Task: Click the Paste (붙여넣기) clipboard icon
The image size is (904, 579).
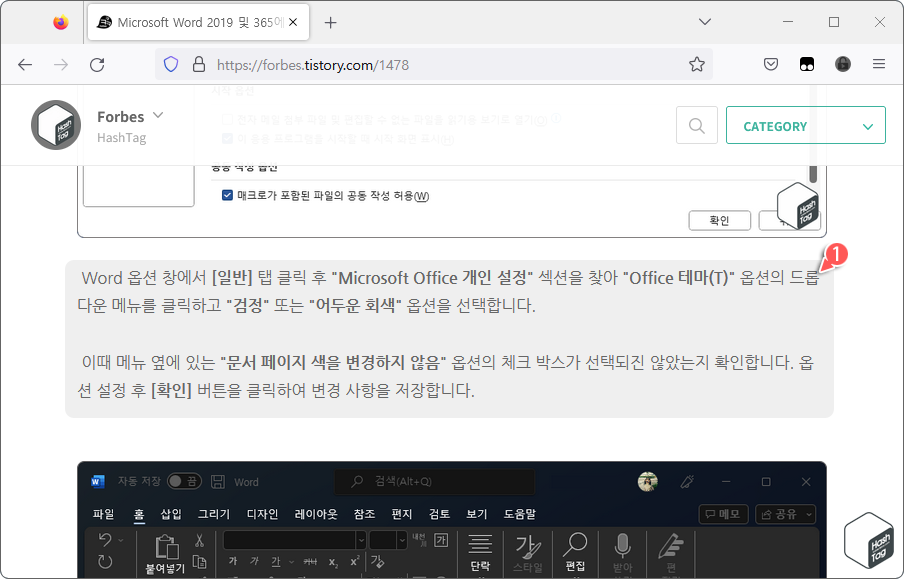Action: coord(165,547)
